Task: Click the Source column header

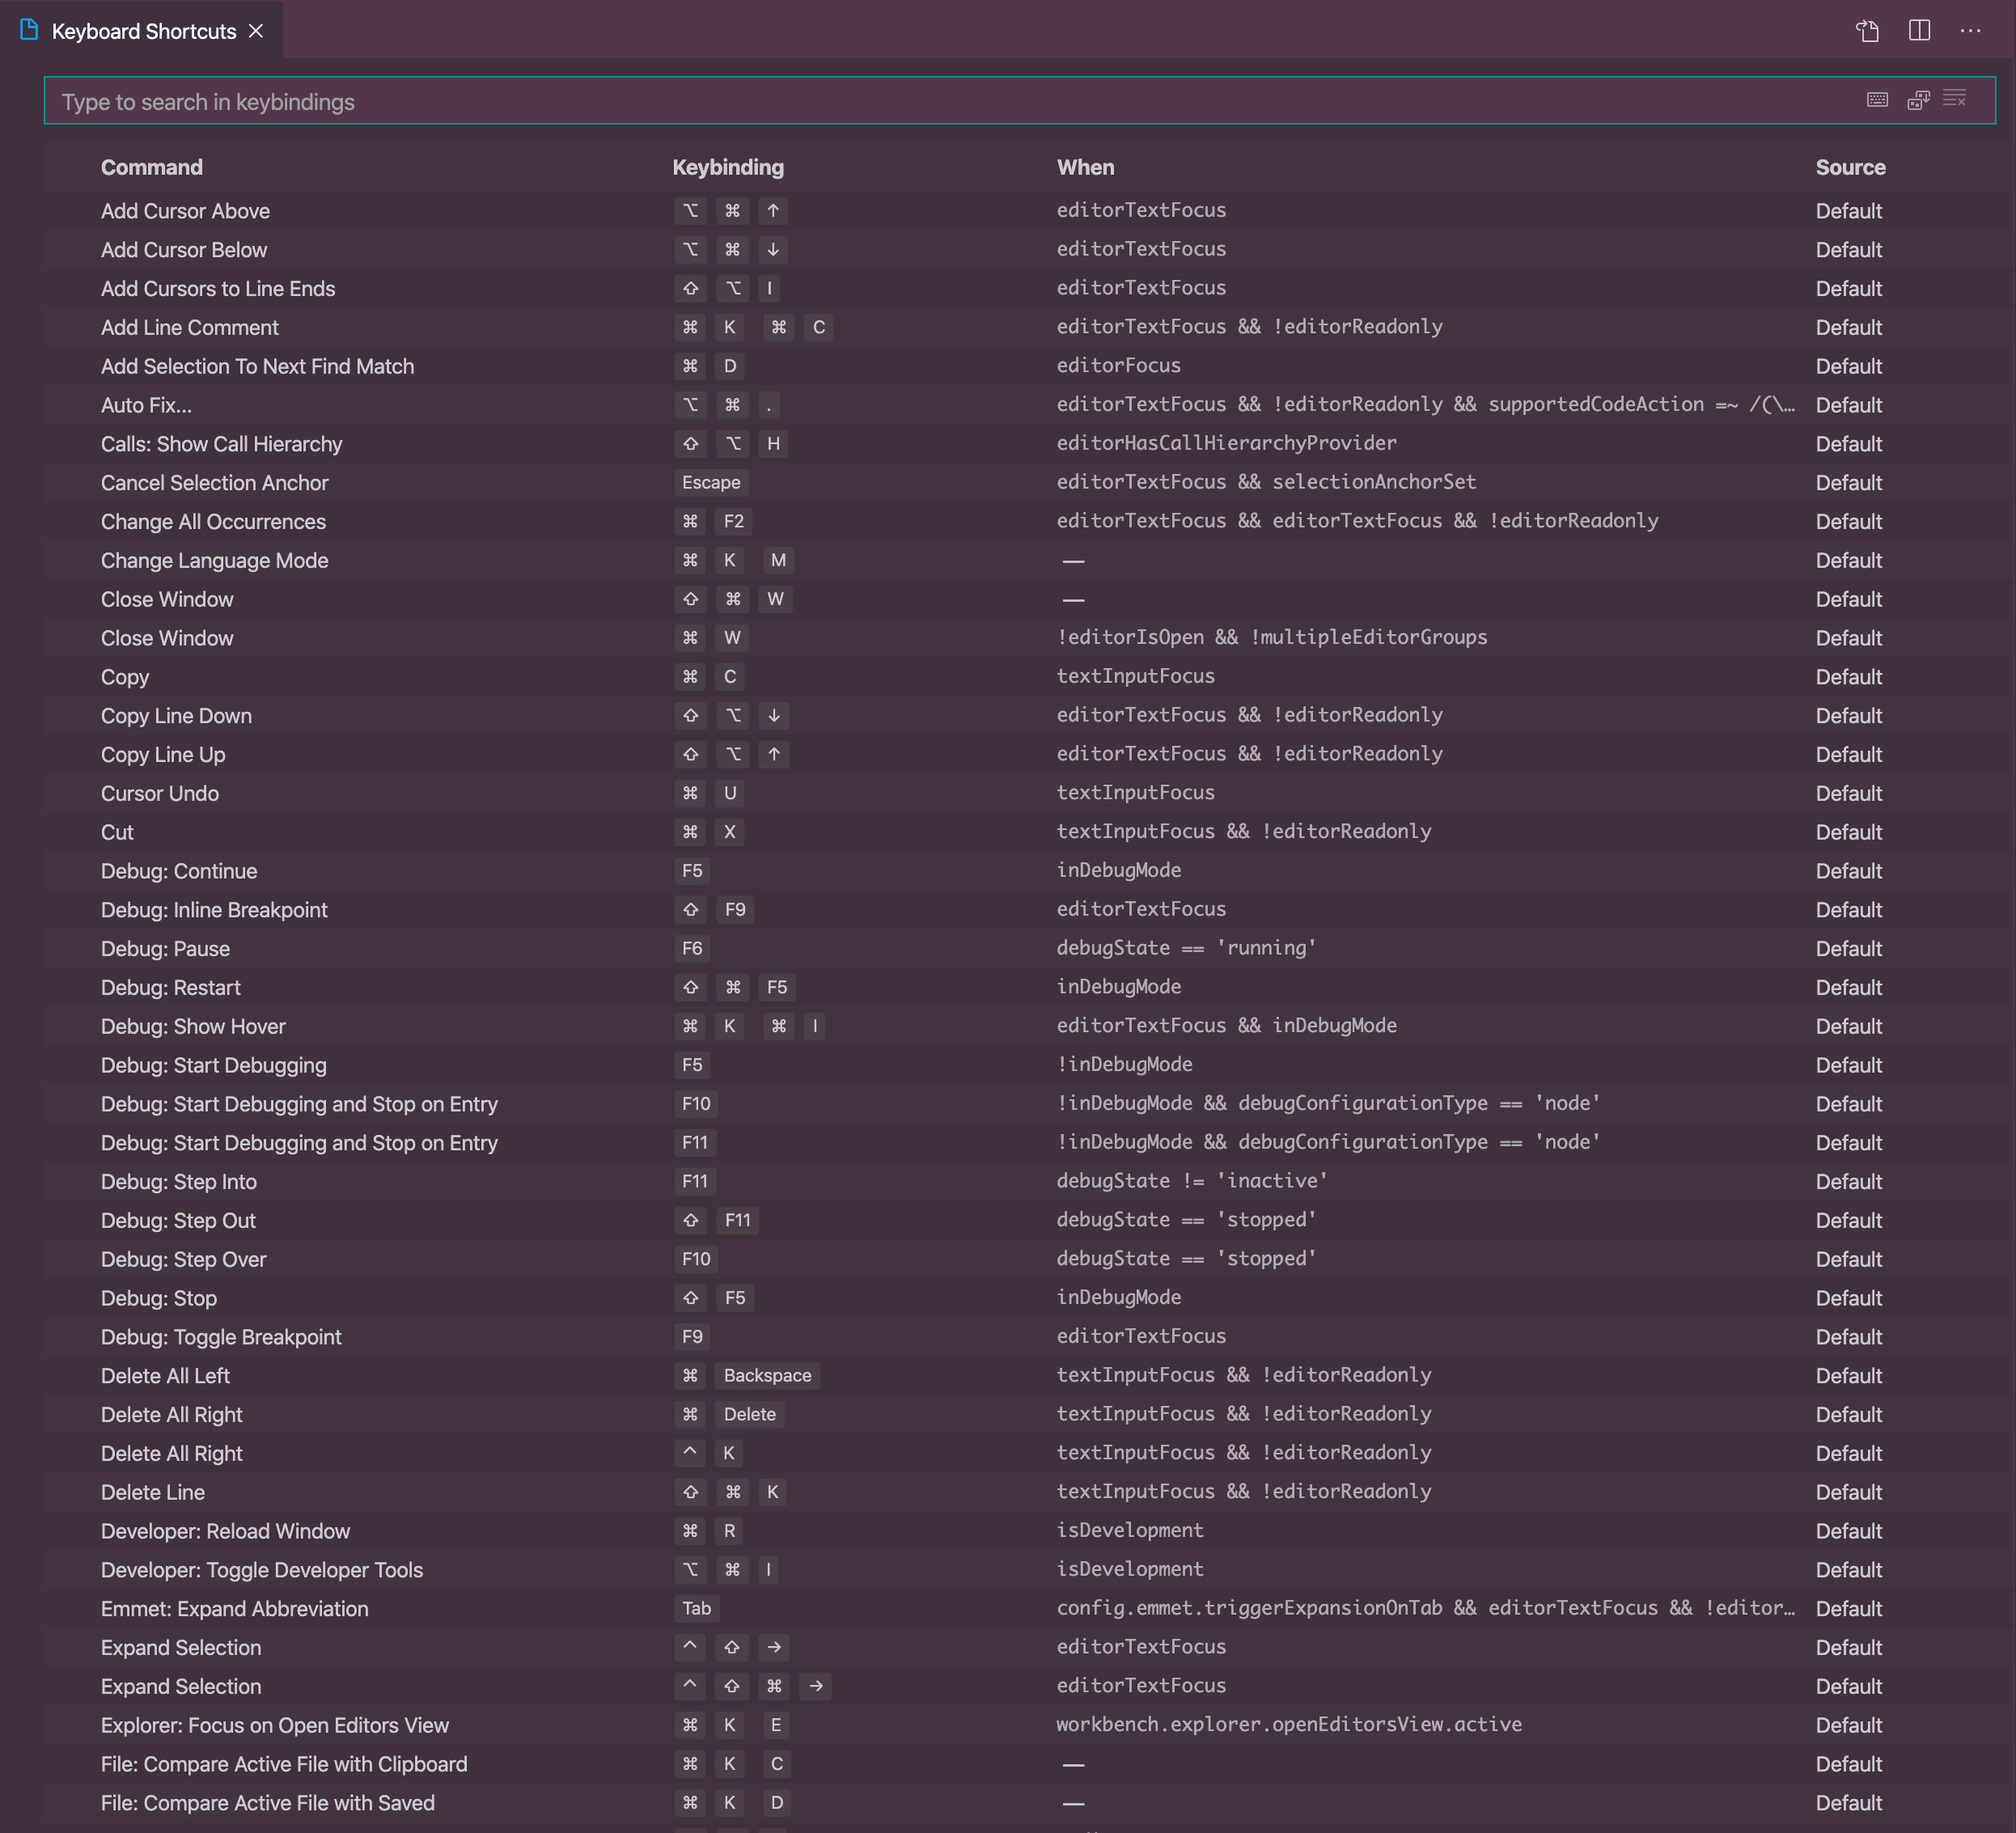Action: (1850, 167)
